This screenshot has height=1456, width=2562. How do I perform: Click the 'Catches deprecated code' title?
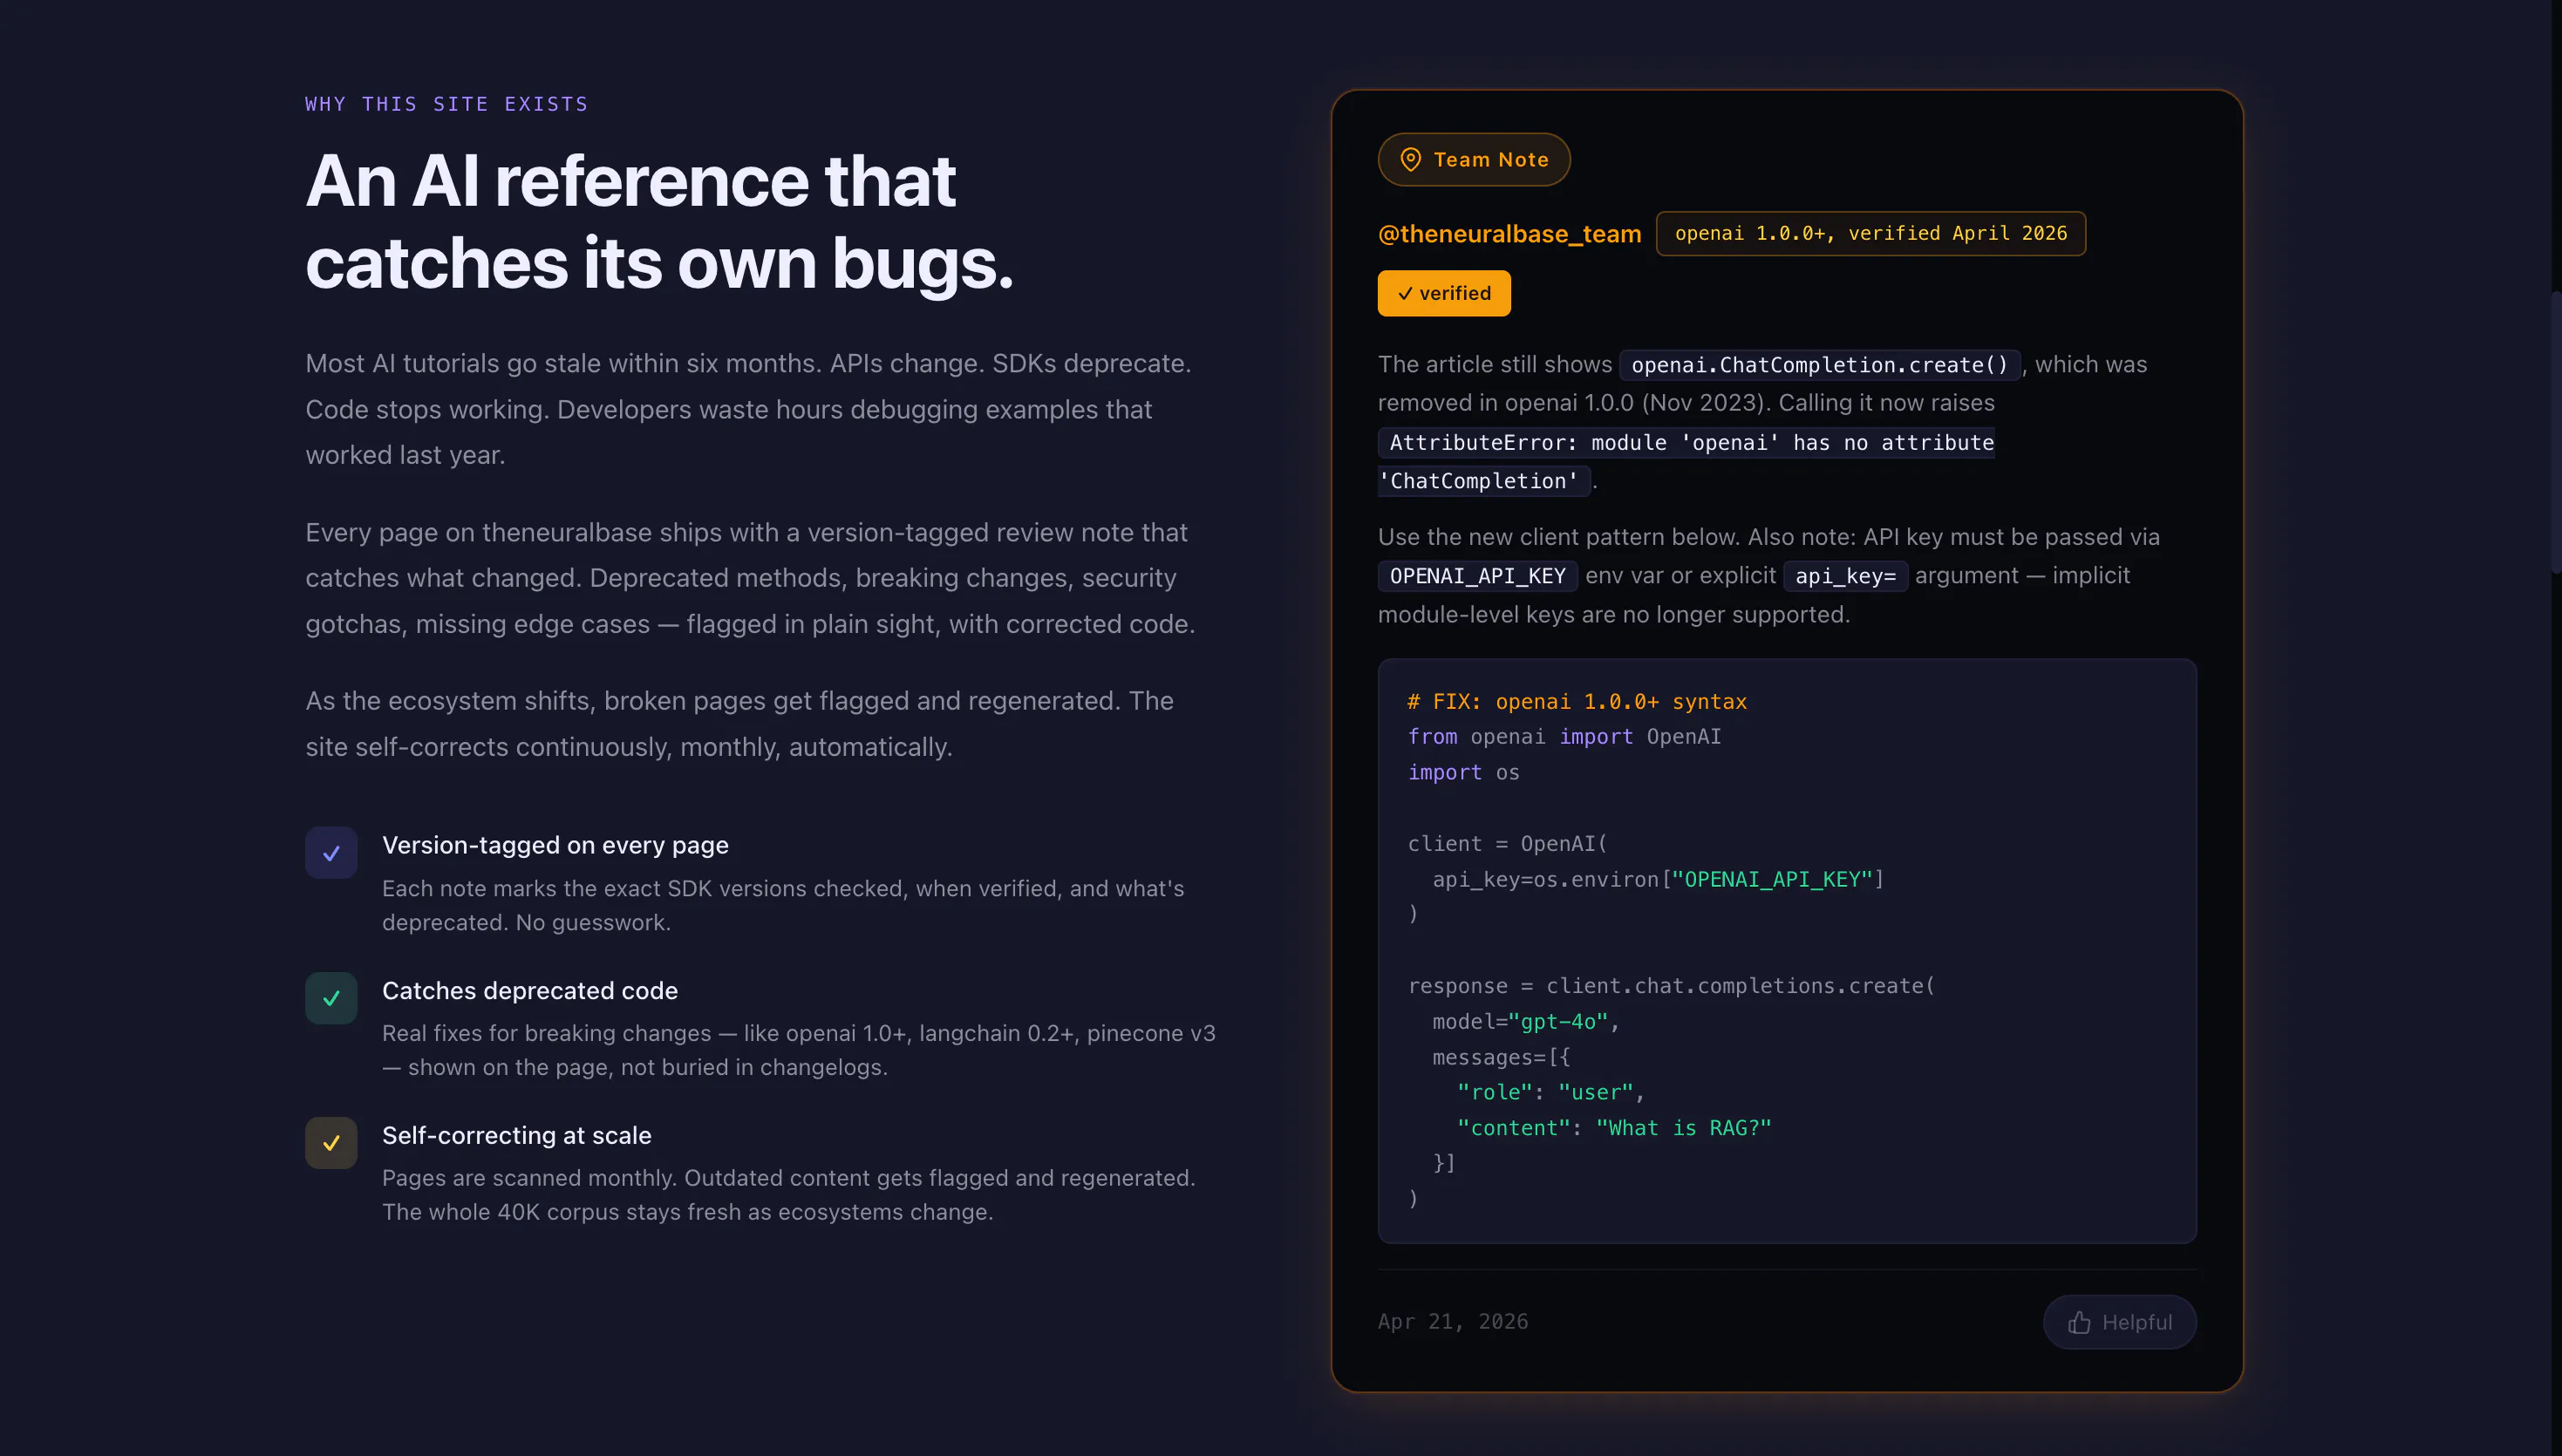pos(530,990)
